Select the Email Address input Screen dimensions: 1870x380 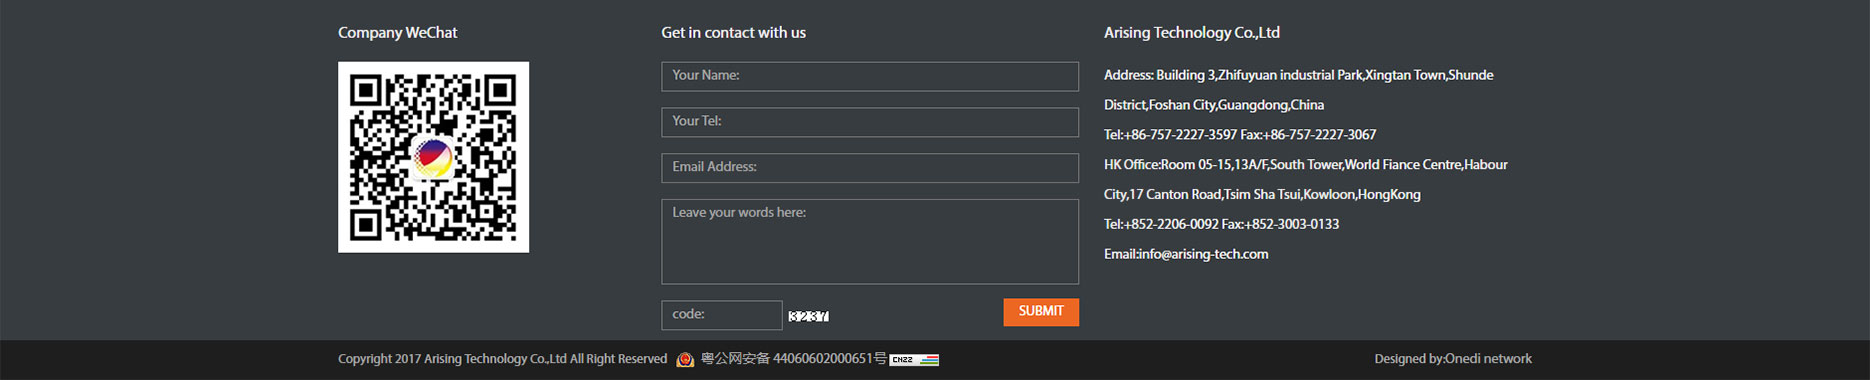(x=870, y=168)
